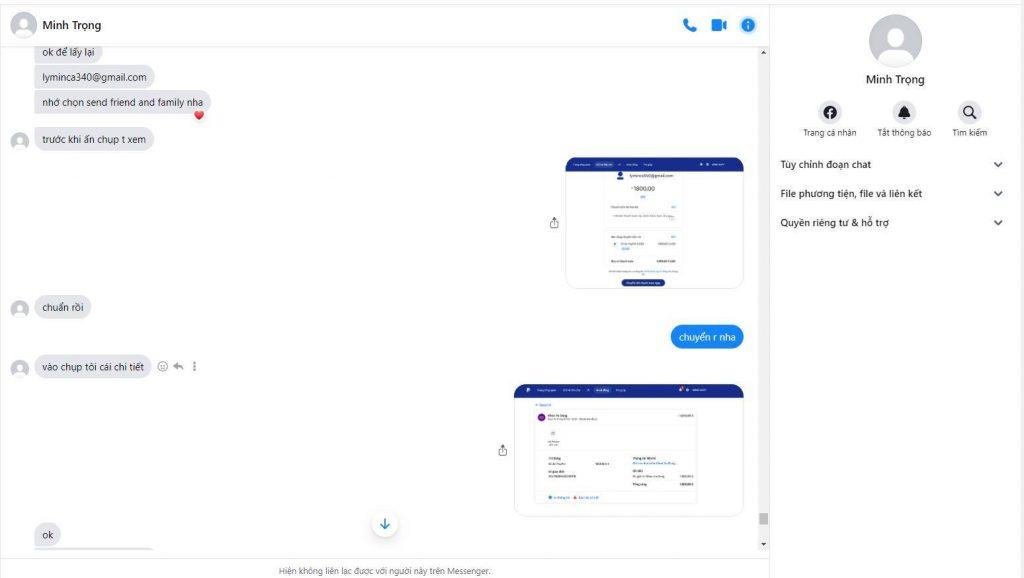The width and height of the screenshot is (1024, 578).
Task: Open more options for 'vào chụp tôi cái chi tiết'
Action: (194, 367)
